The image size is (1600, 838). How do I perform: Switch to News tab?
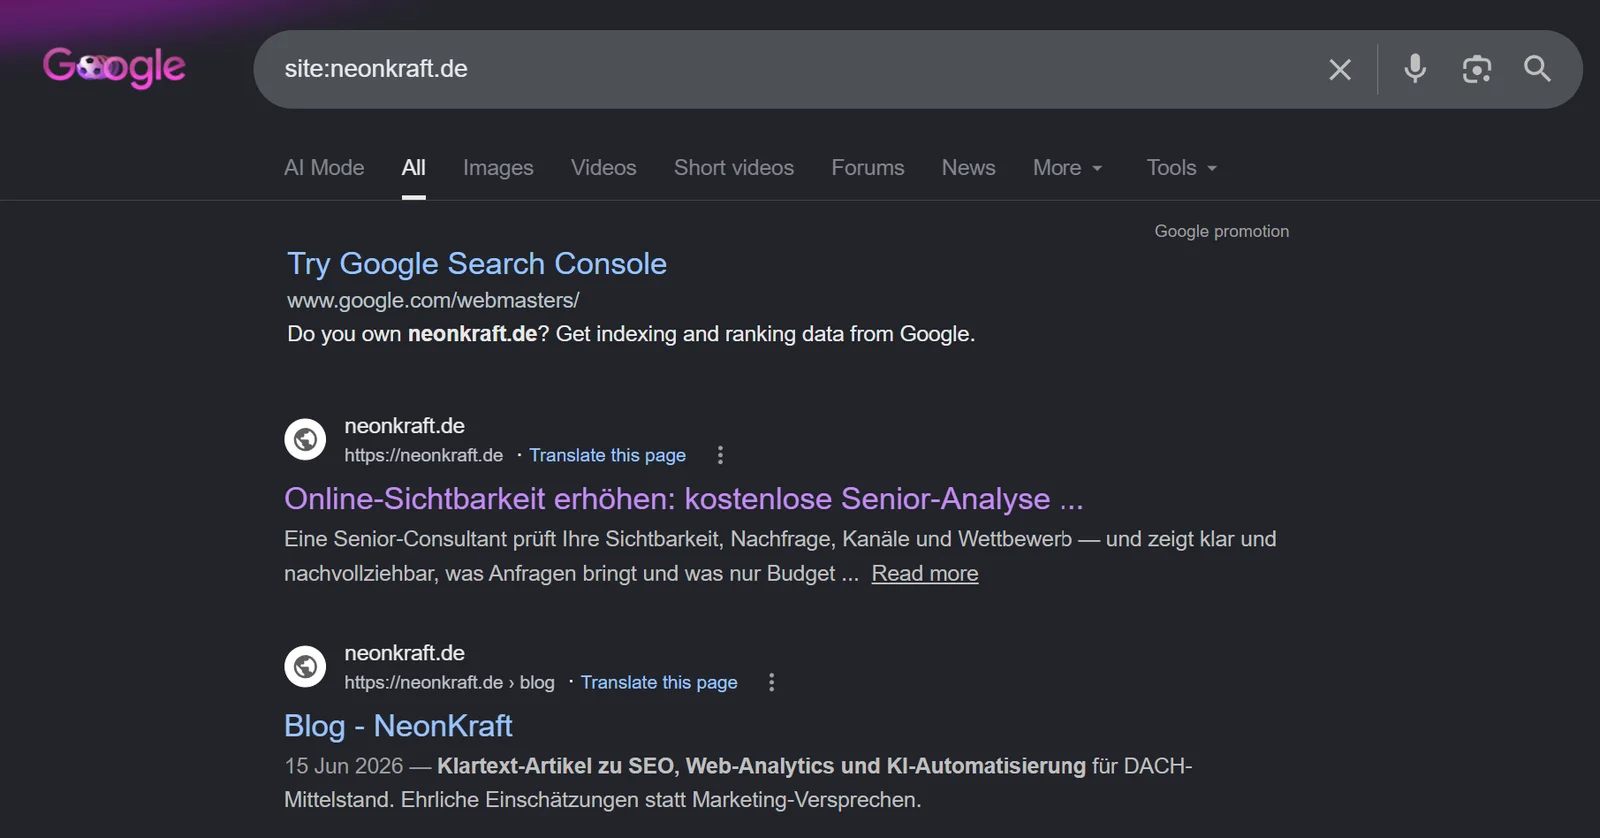(x=969, y=168)
